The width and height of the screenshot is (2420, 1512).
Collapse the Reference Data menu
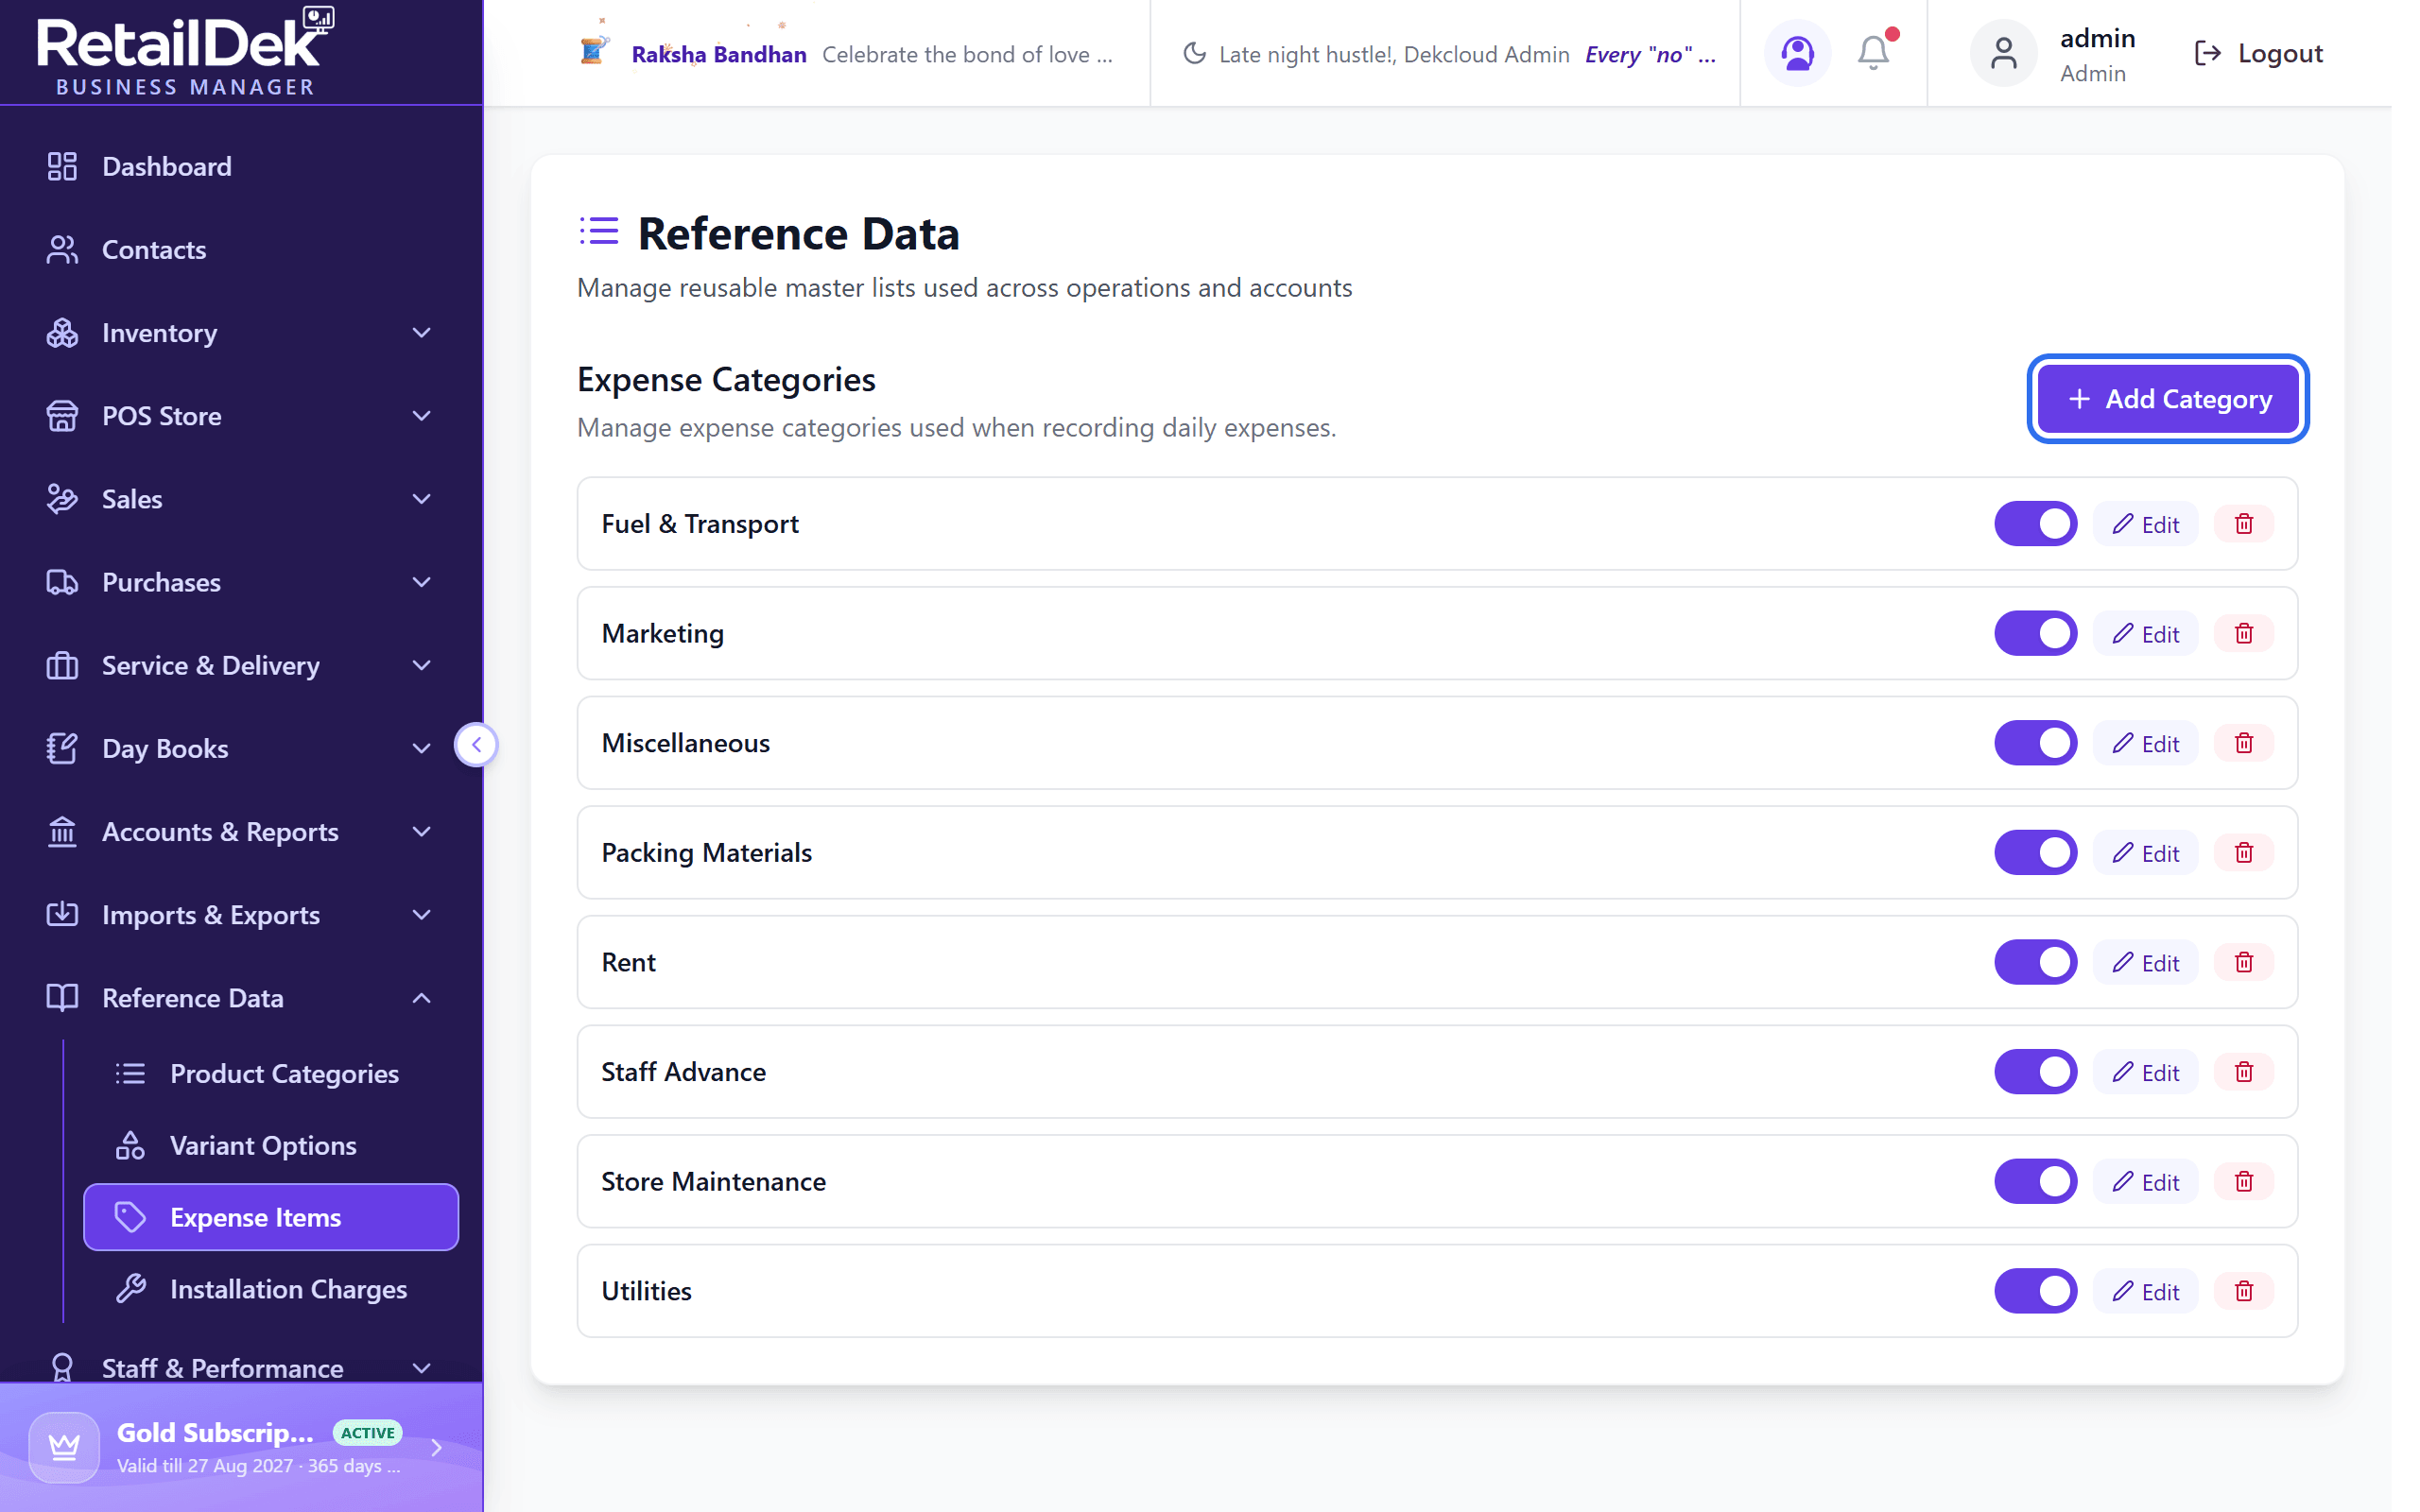241,998
